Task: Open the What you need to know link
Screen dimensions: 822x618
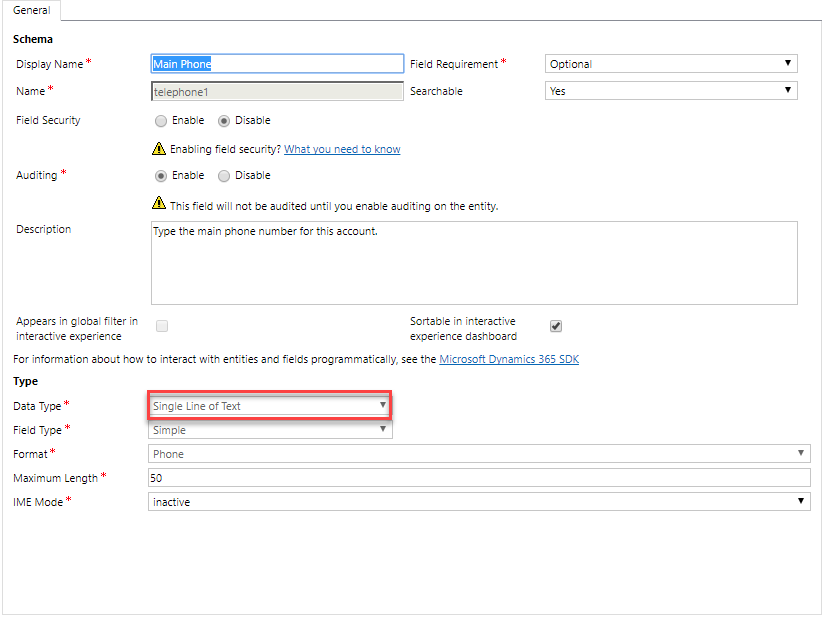Action: (342, 149)
